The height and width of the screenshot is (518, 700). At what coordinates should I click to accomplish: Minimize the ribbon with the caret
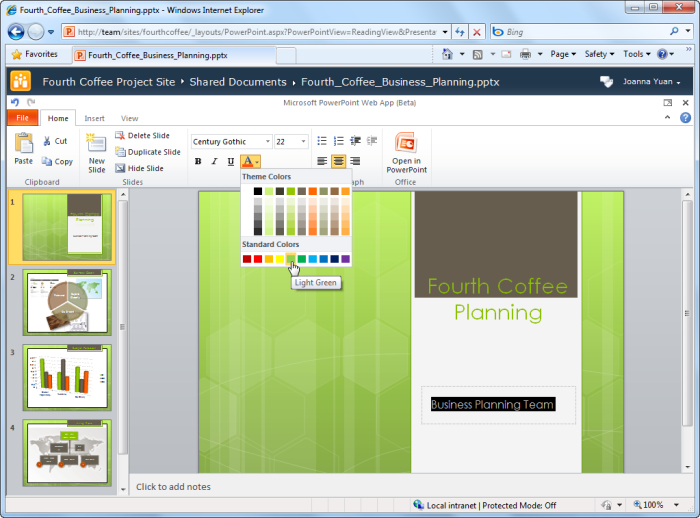tap(667, 117)
